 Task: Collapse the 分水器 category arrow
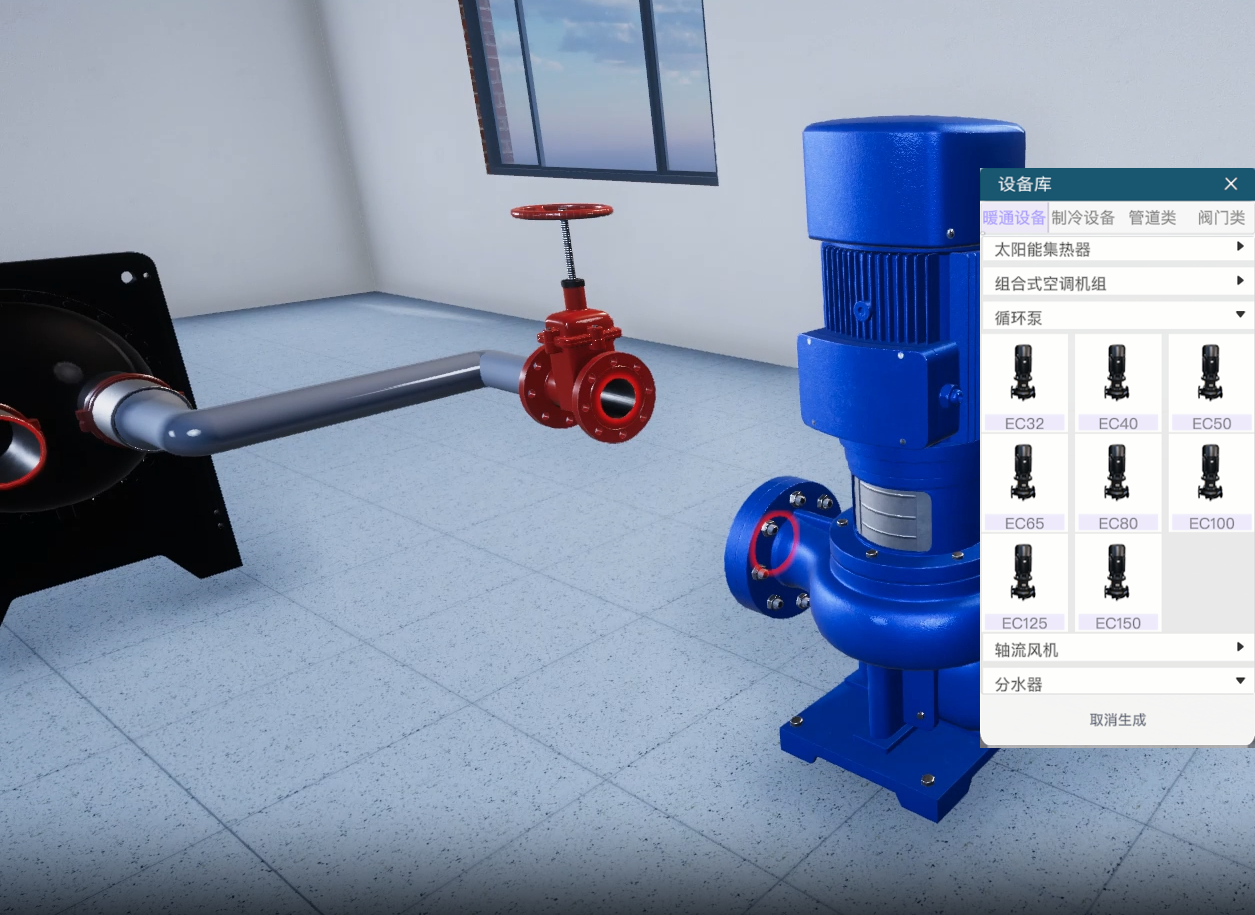(x=1240, y=681)
